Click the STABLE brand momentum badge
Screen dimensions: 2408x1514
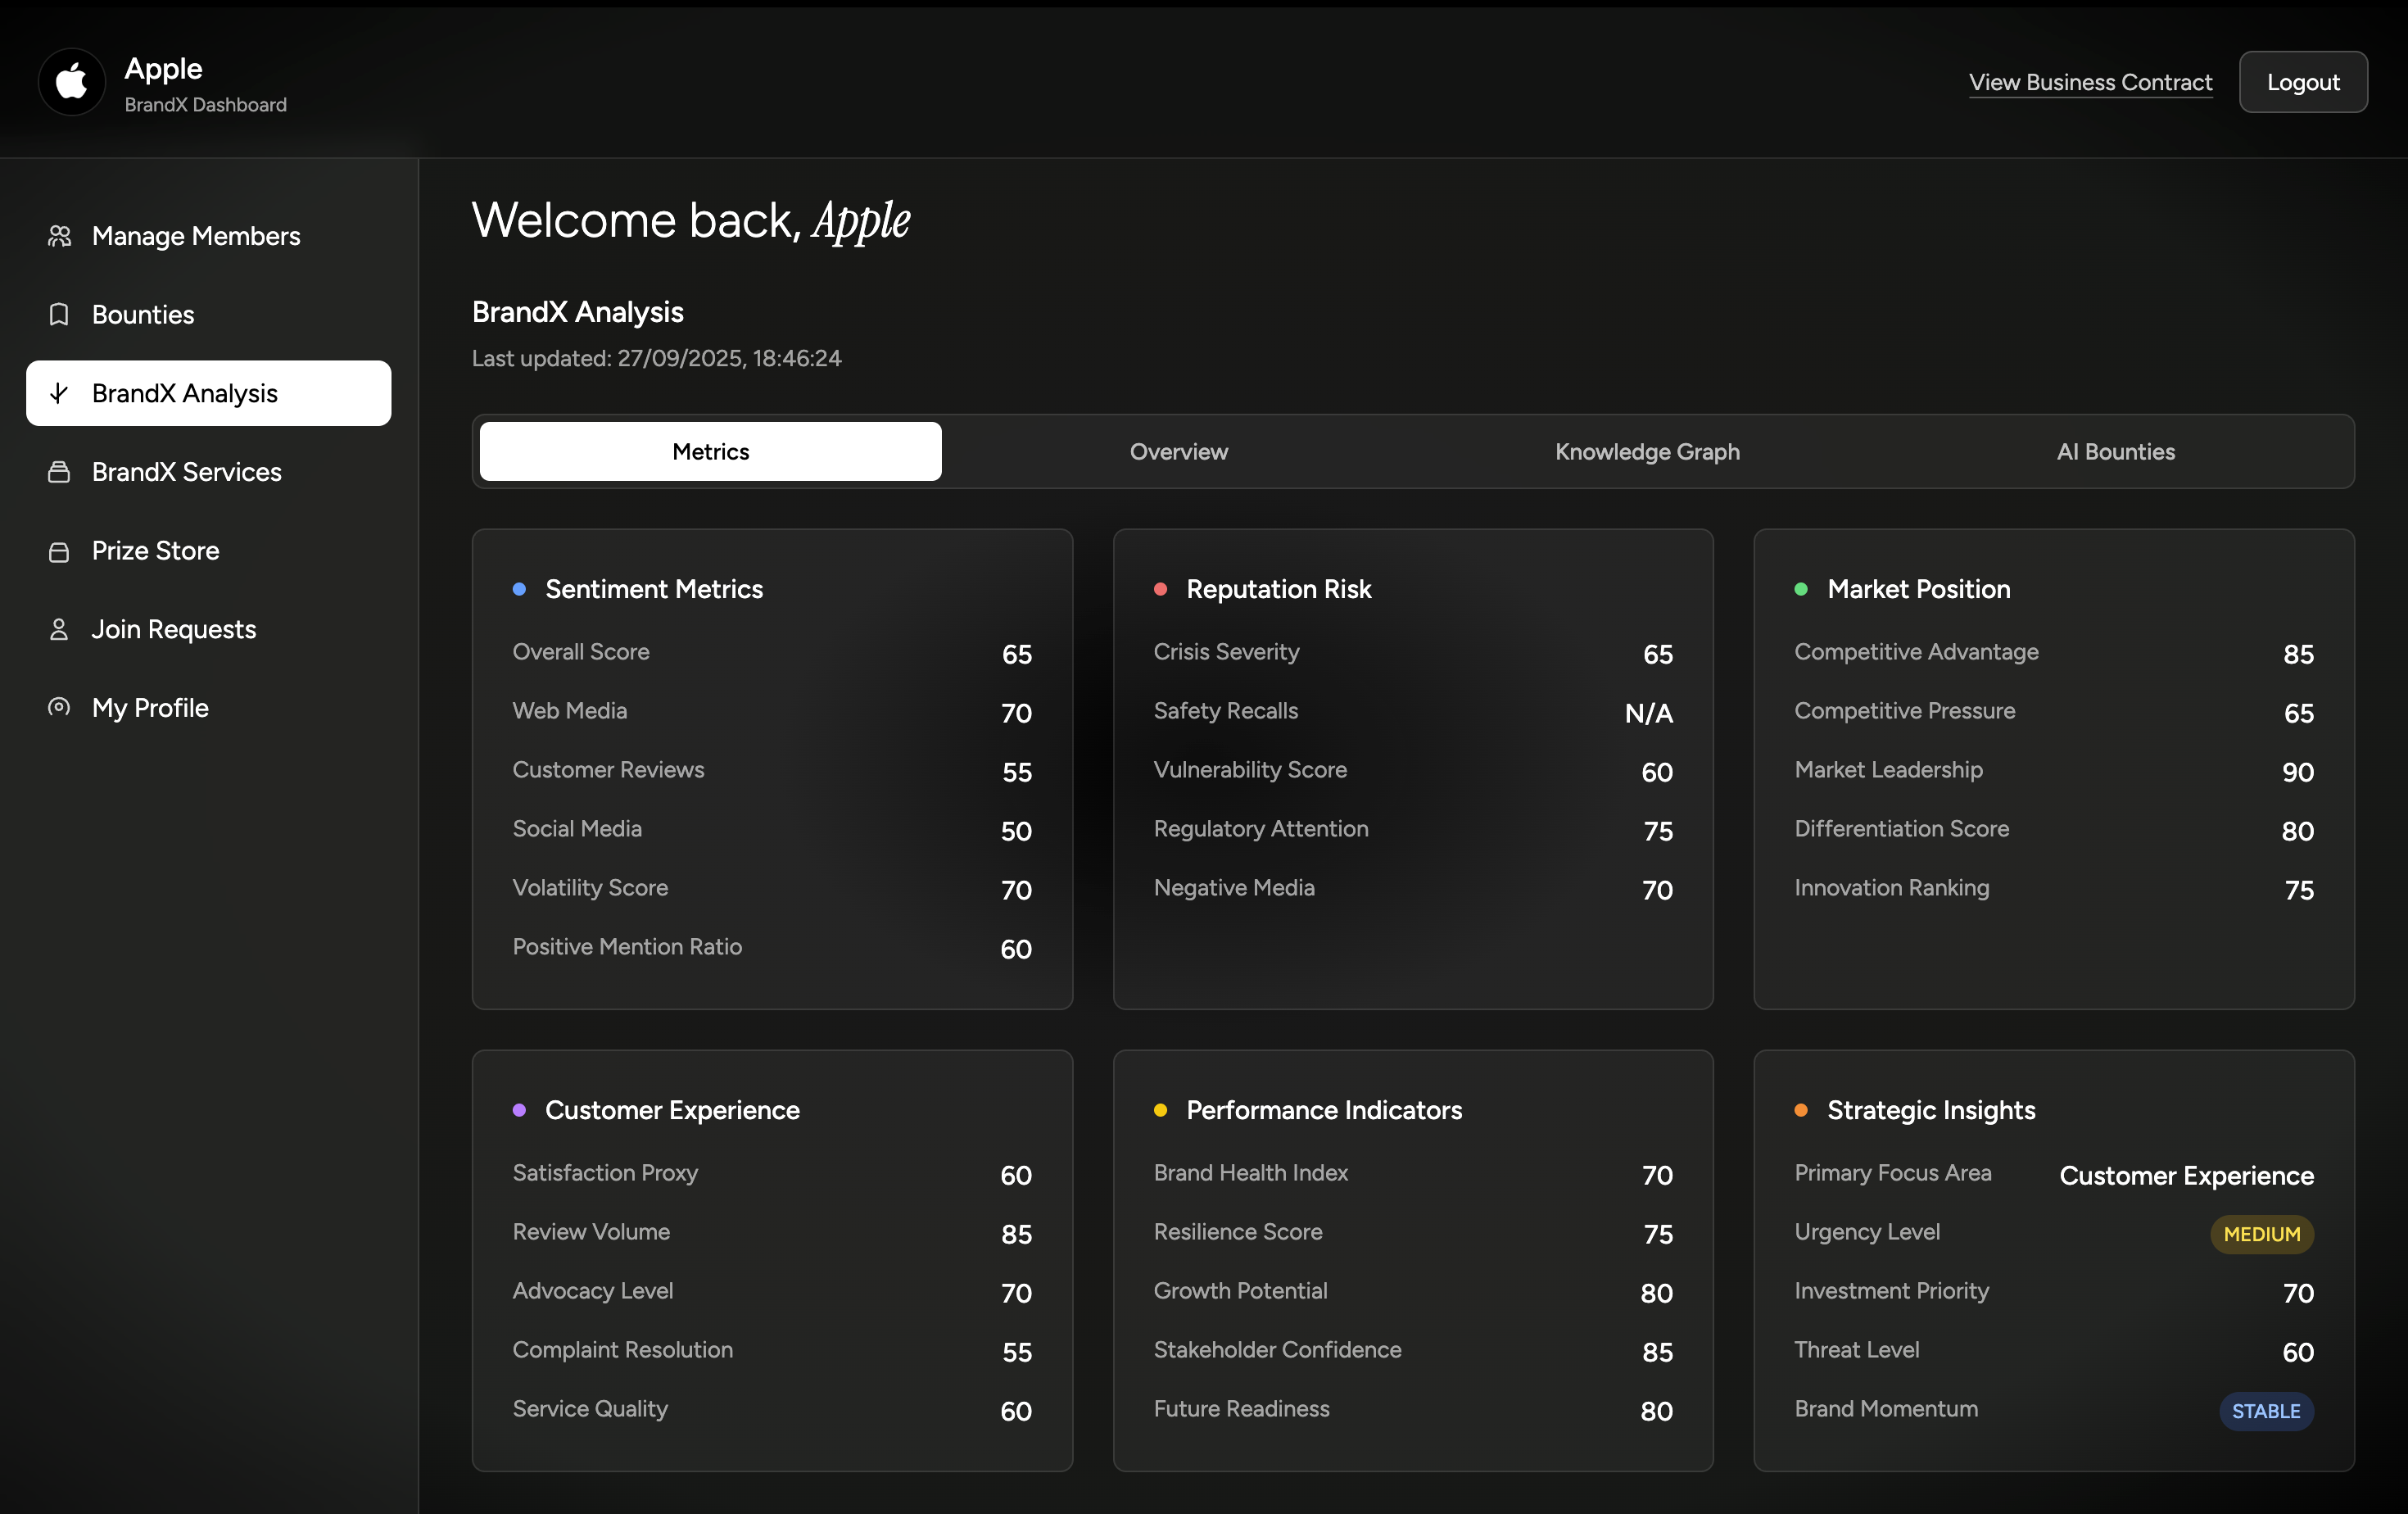tap(2265, 1411)
